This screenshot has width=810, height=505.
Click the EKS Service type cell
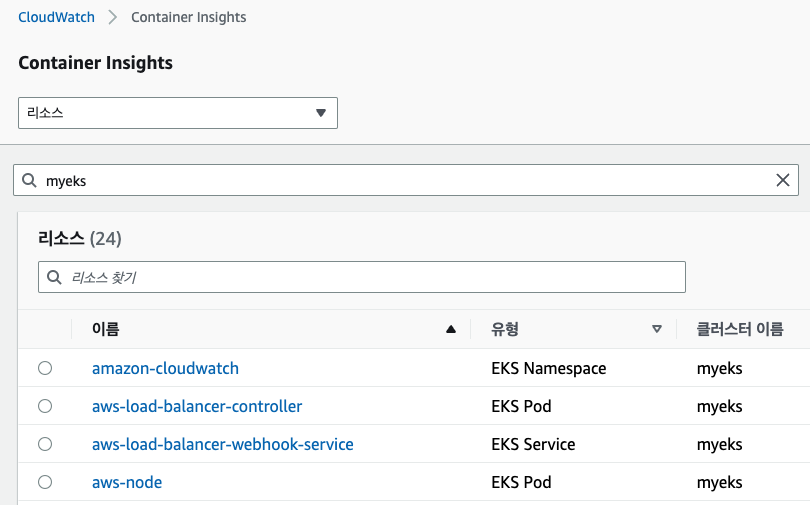point(533,444)
